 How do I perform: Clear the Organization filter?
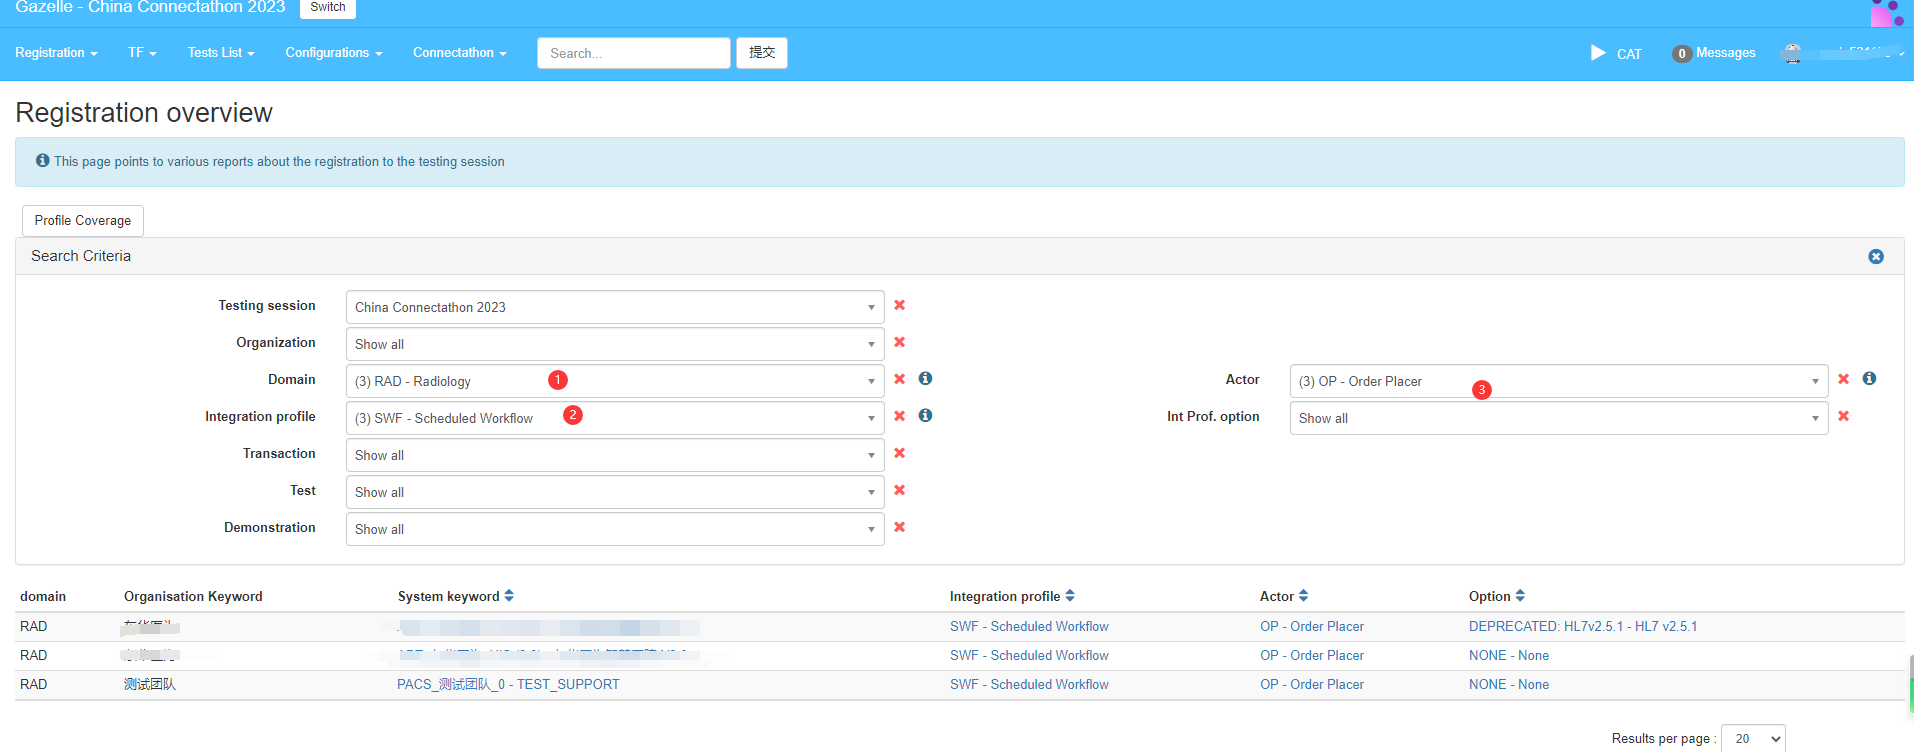pyautogui.click(x=899, y=342)
